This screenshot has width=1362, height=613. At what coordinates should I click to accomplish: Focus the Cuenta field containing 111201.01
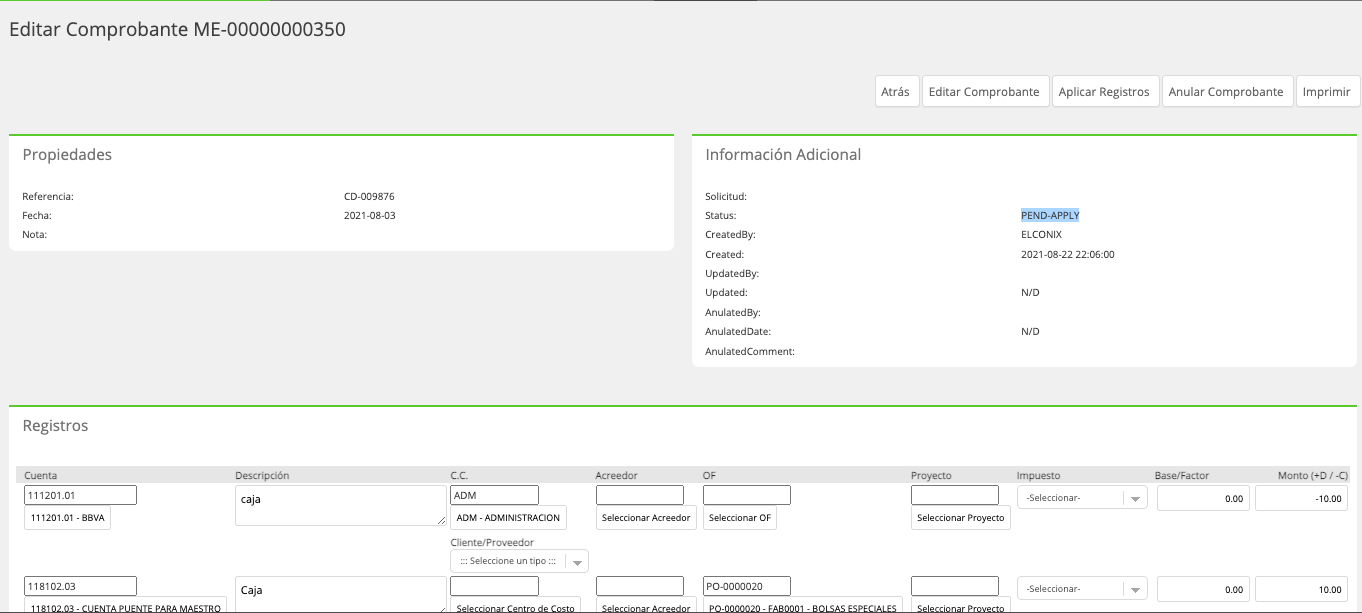(80, 495)
